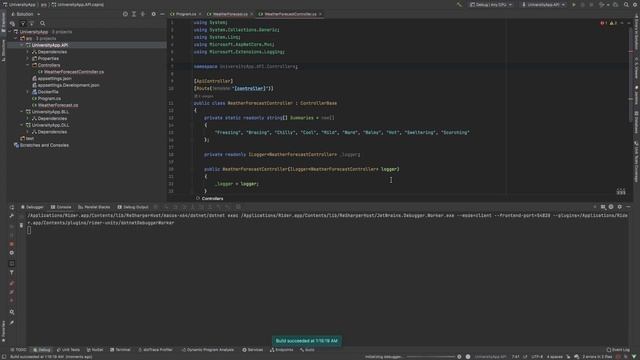640x360 pixels.
Task: Click the rerun icon at debug panel top-left
Action: pos(11,207)
